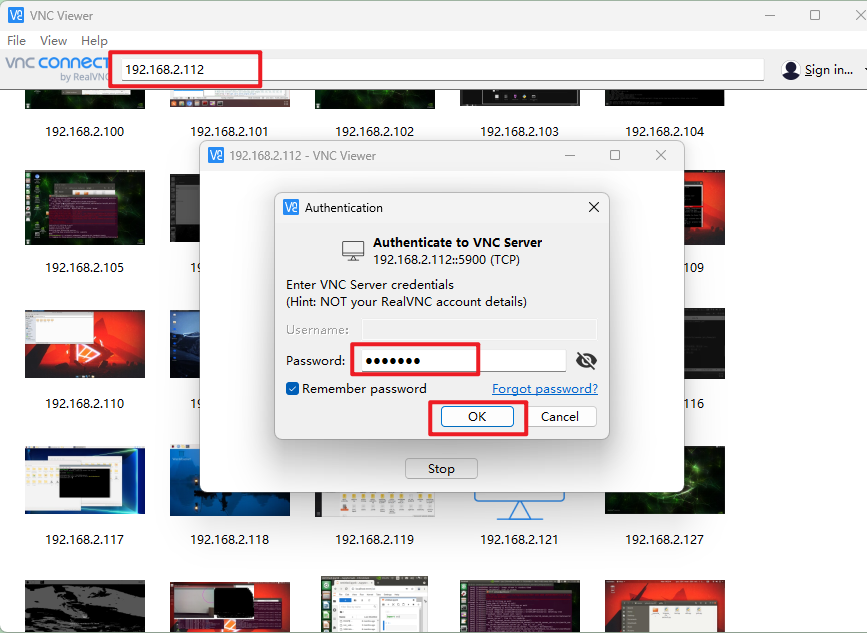The width and height of the screenshot is (867, 633).
Task: Click the 192.168.2.101 label
Action: click(x=229, y=132)
